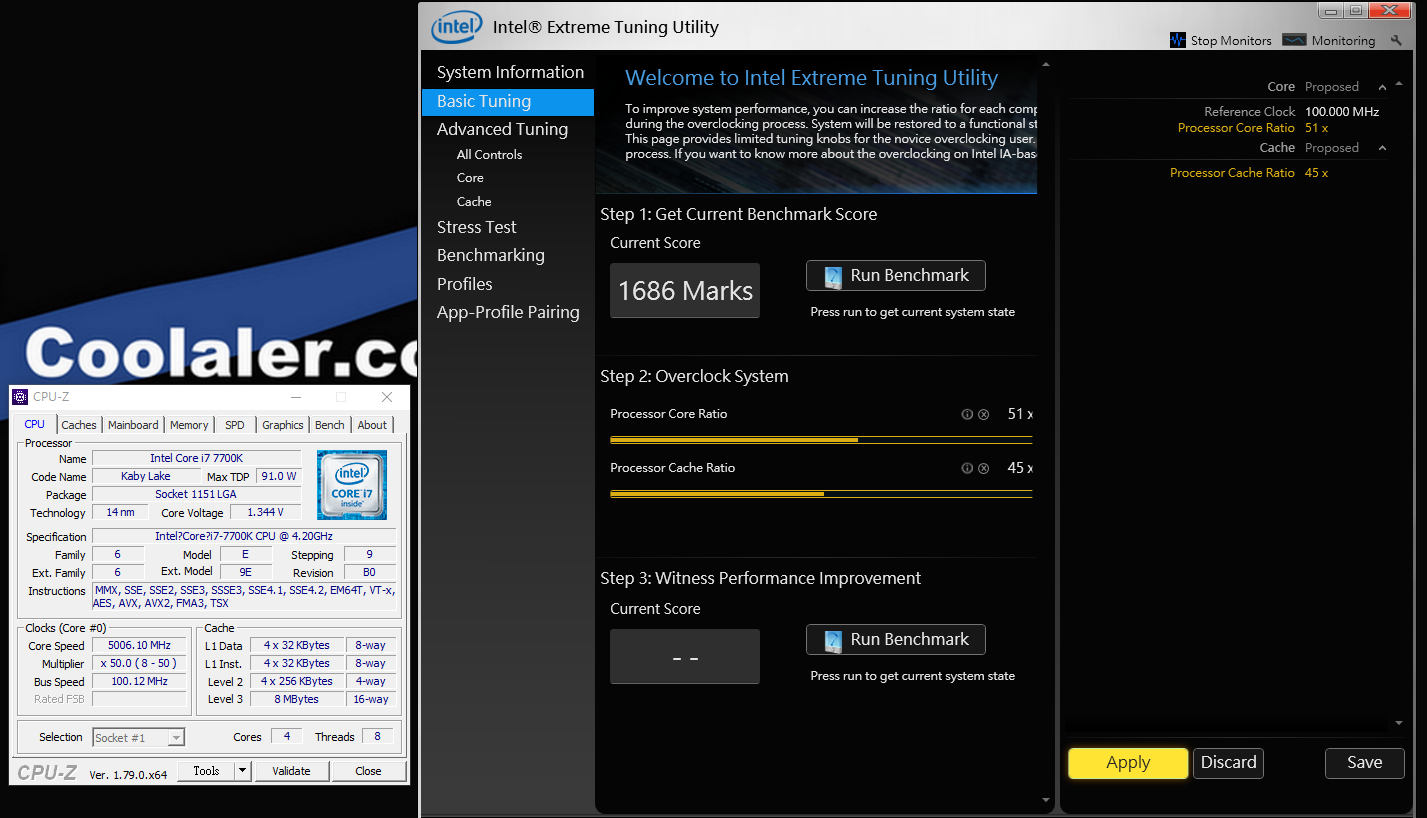Click Code Name Kaby Lake field

pyautogui.click(x=146, y=476)
